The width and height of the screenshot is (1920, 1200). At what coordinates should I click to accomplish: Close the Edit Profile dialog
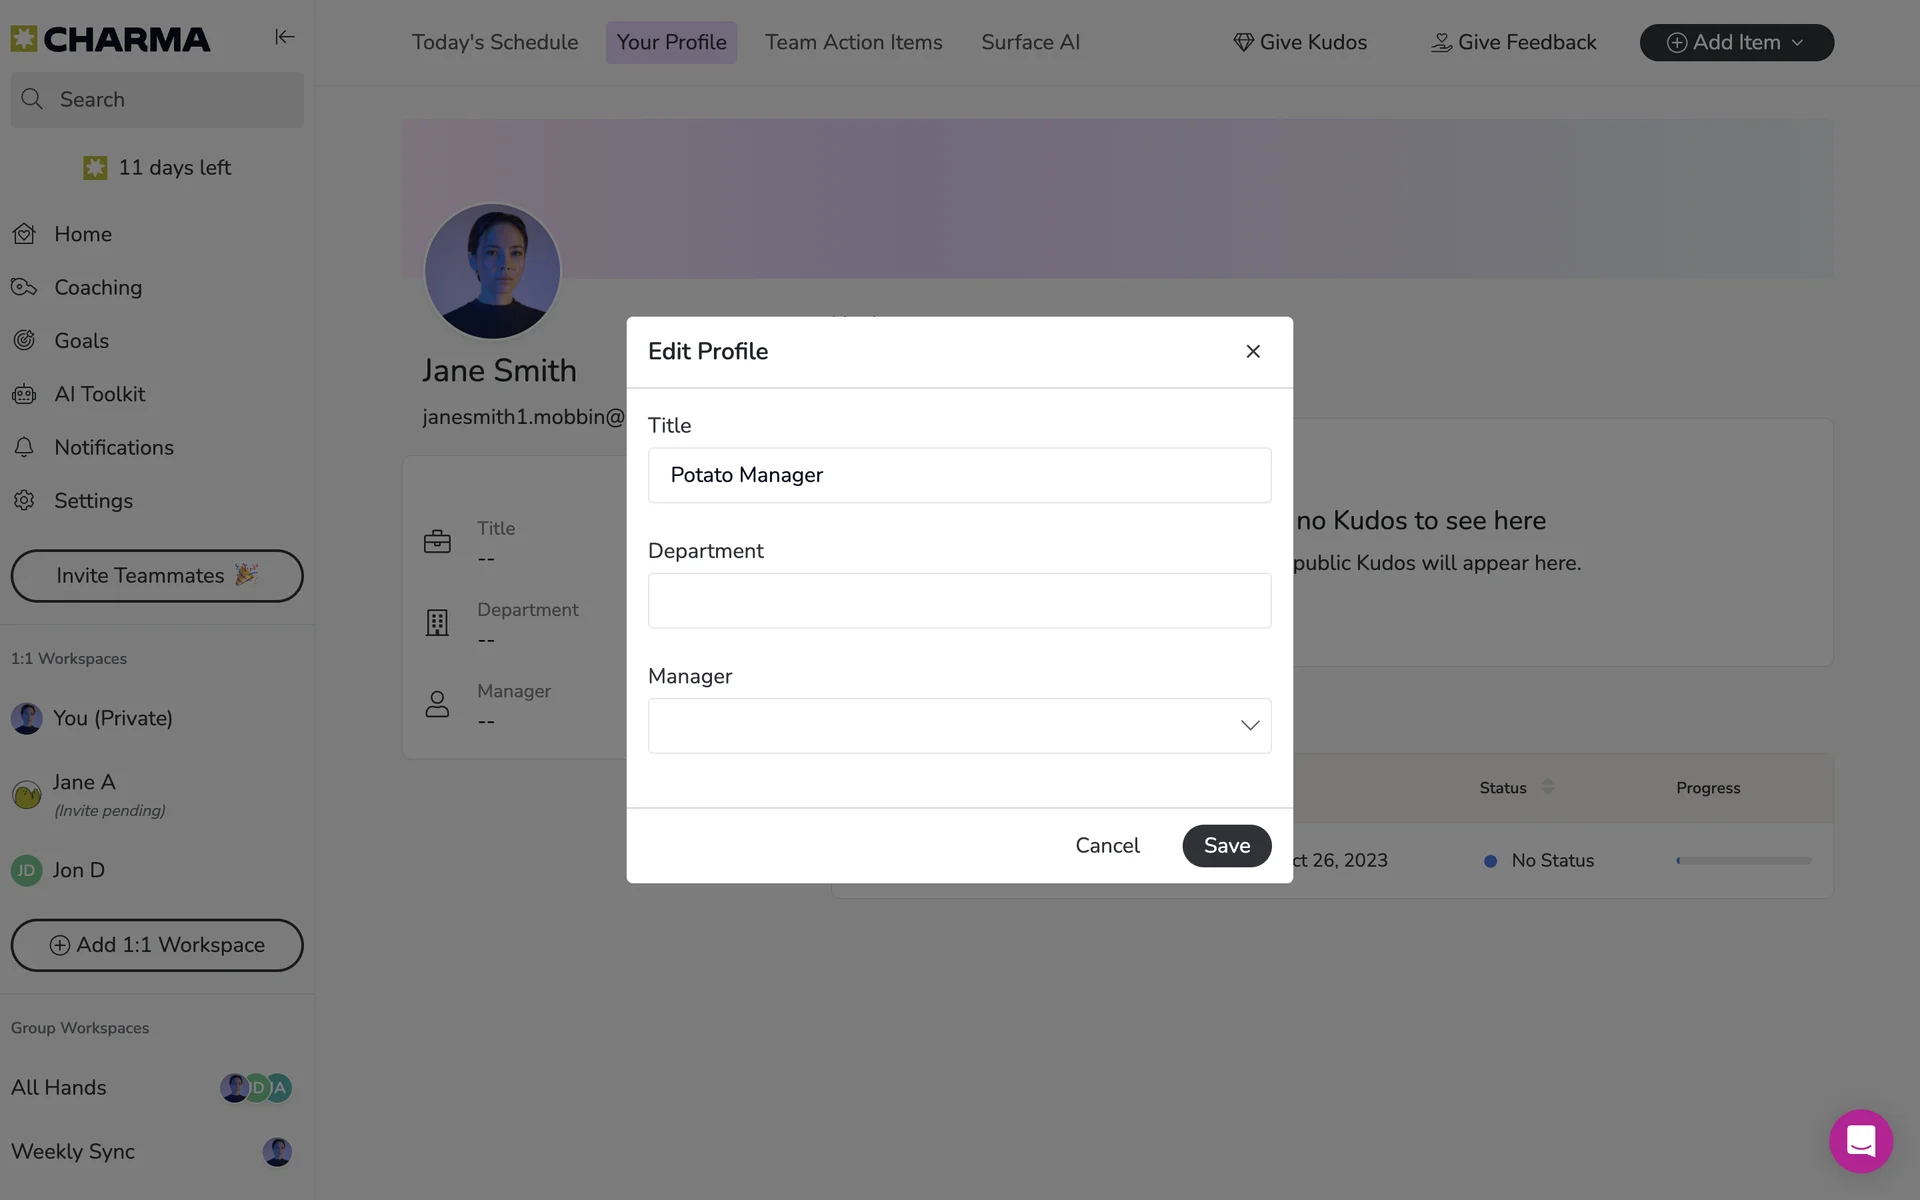(x=1253, y=351)
